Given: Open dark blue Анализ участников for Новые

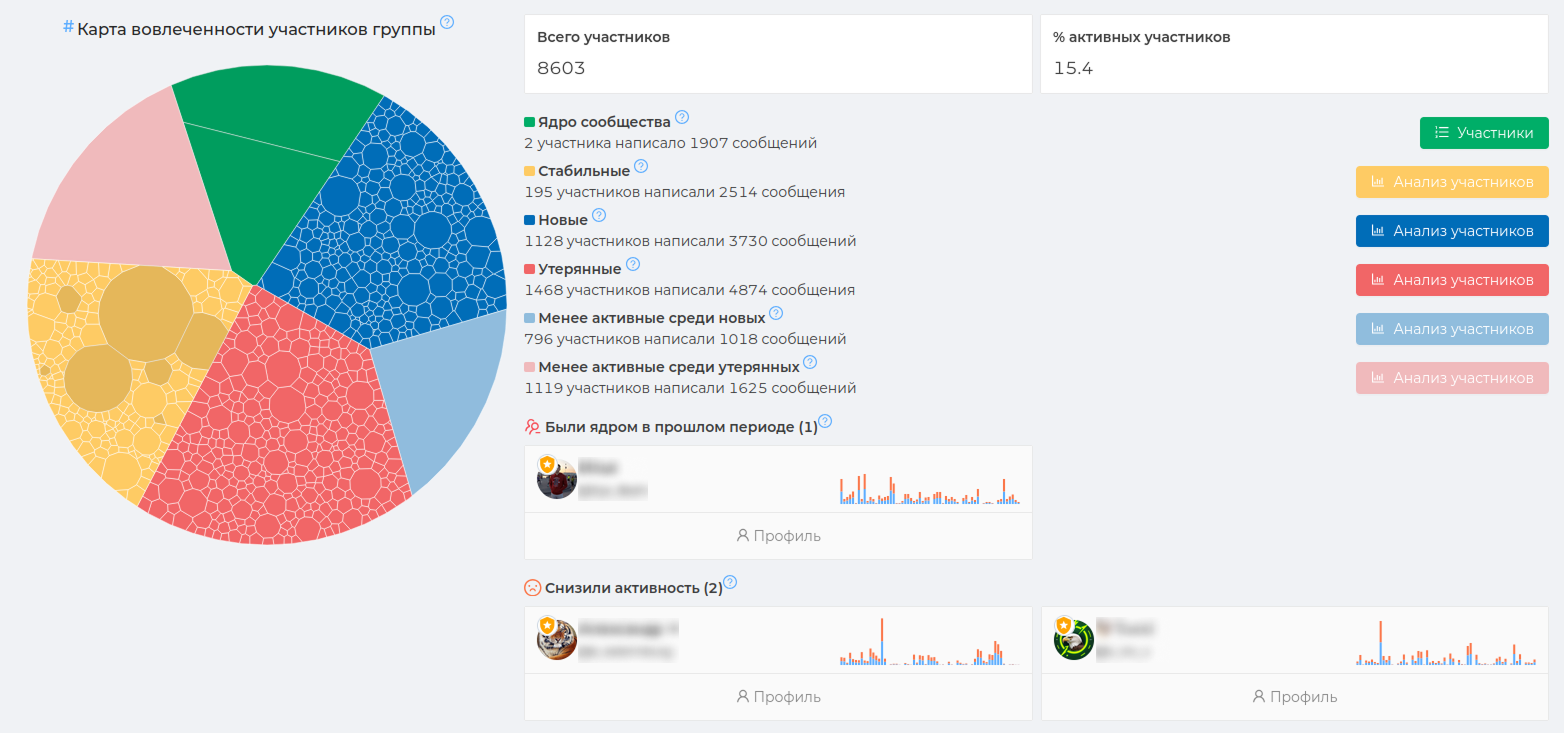Looking at the screenshot, I should 1452,231.
